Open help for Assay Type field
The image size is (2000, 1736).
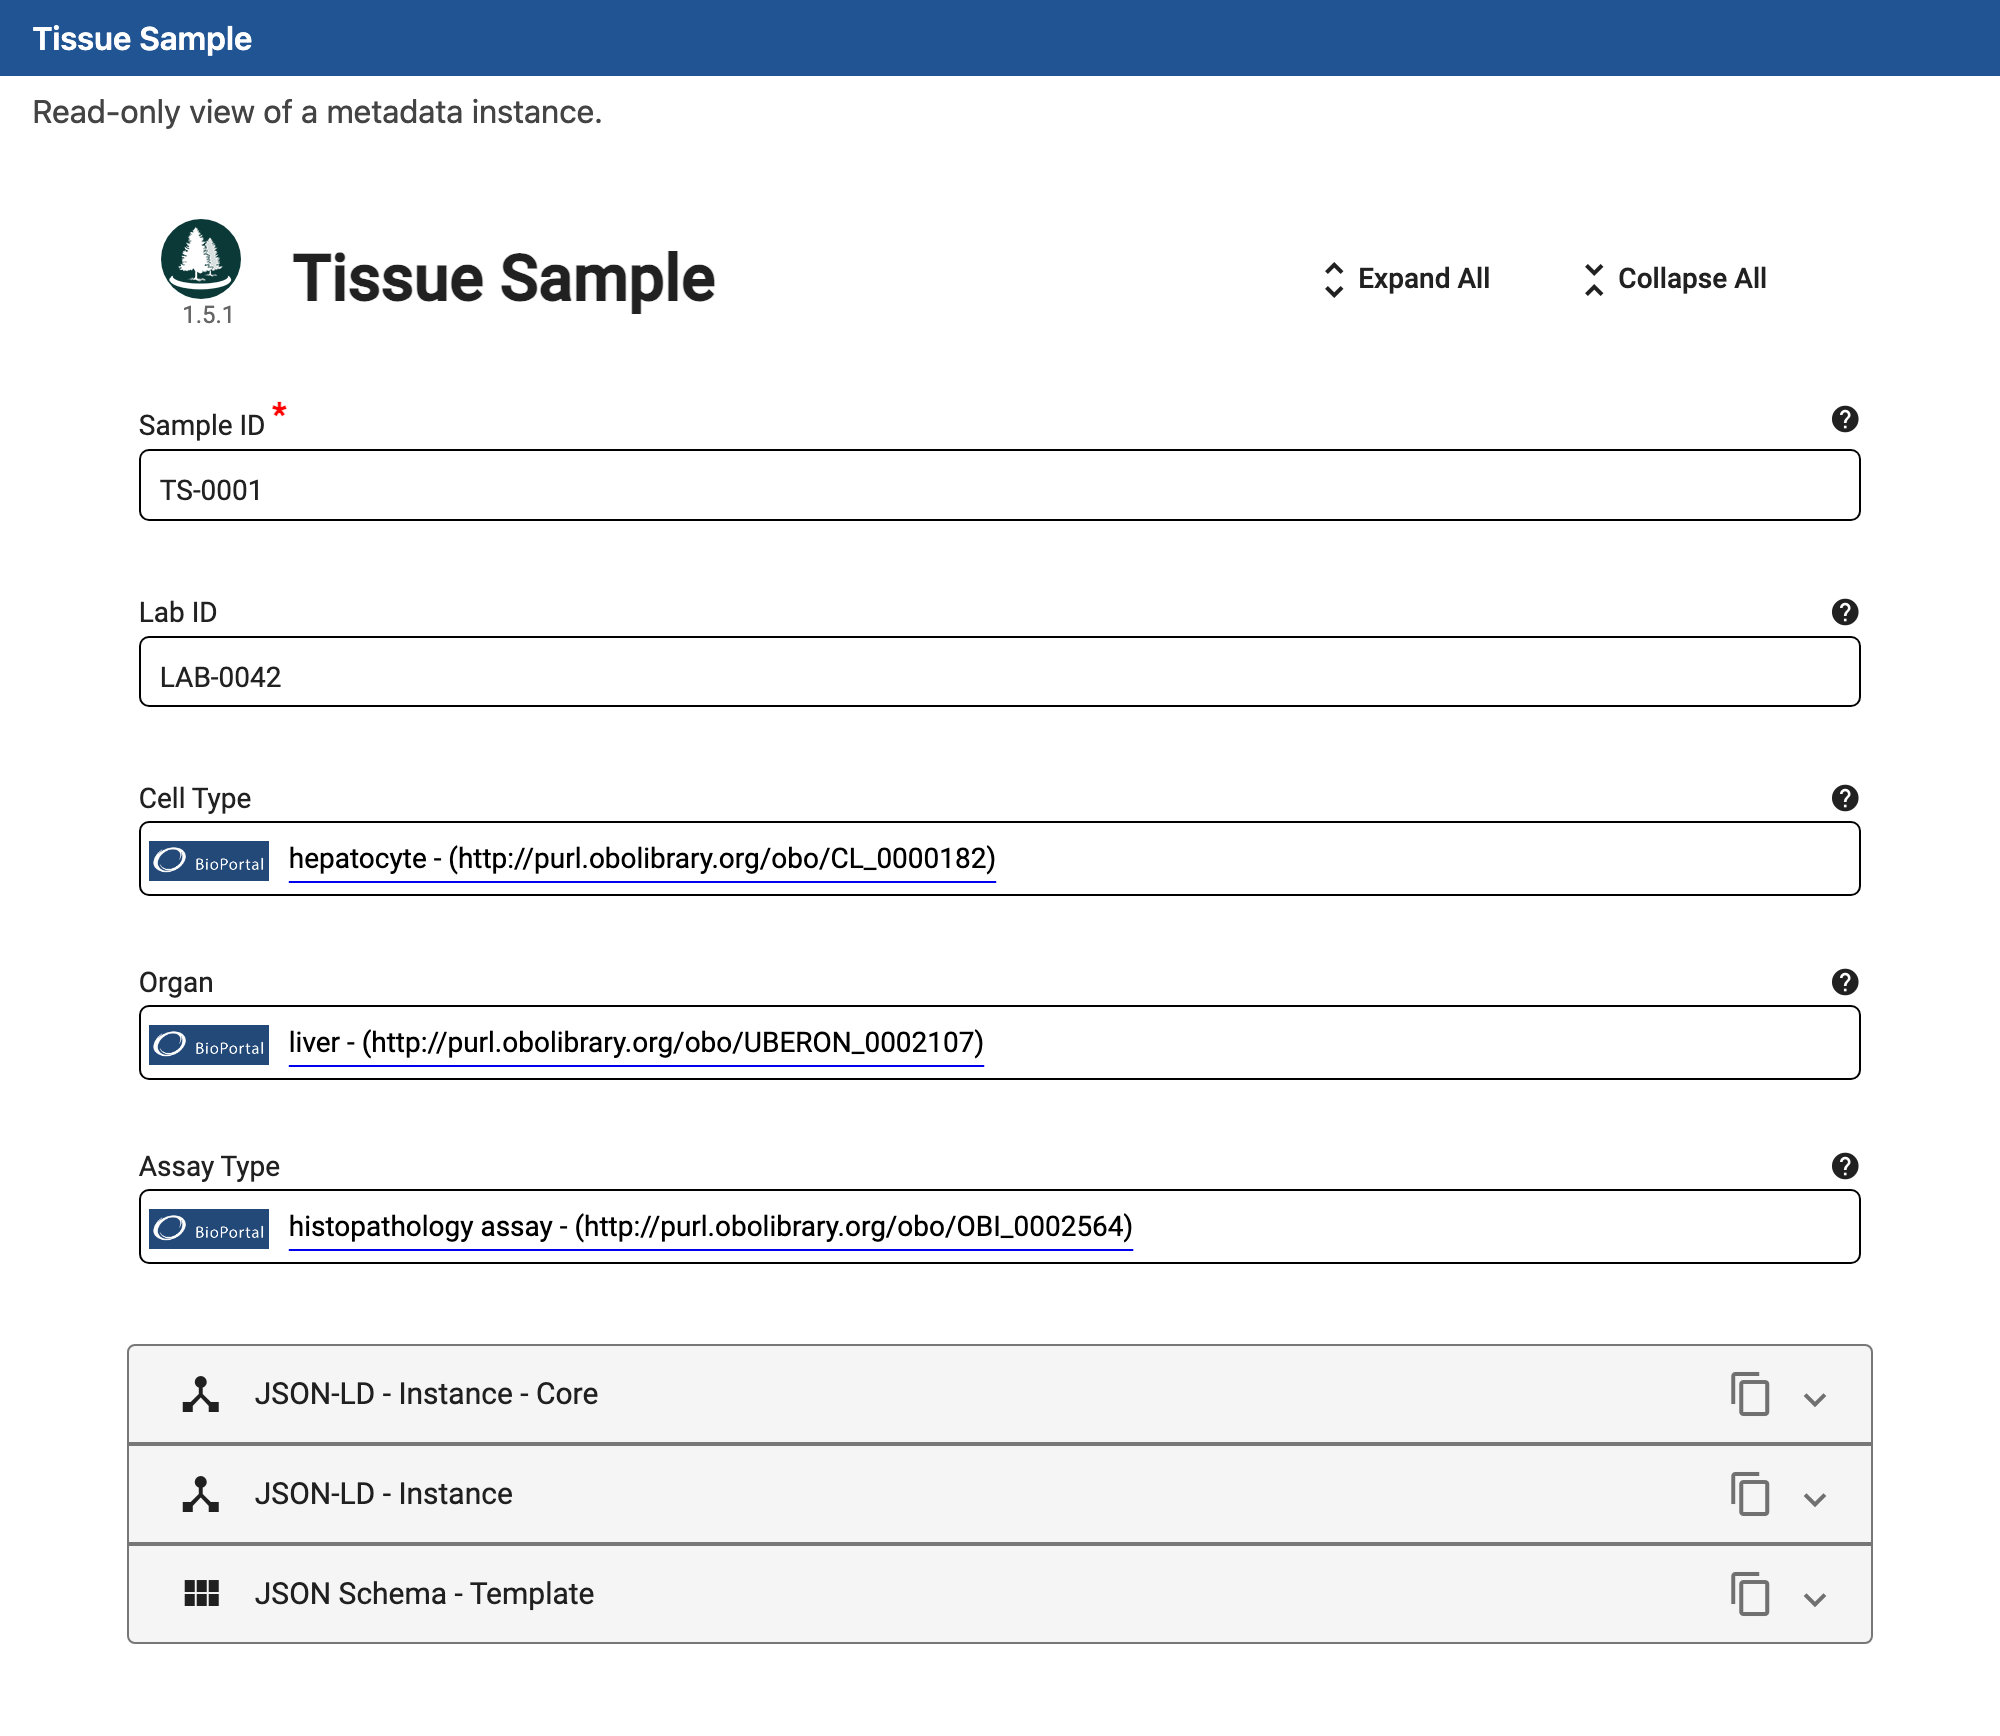pos(1845,1166)
